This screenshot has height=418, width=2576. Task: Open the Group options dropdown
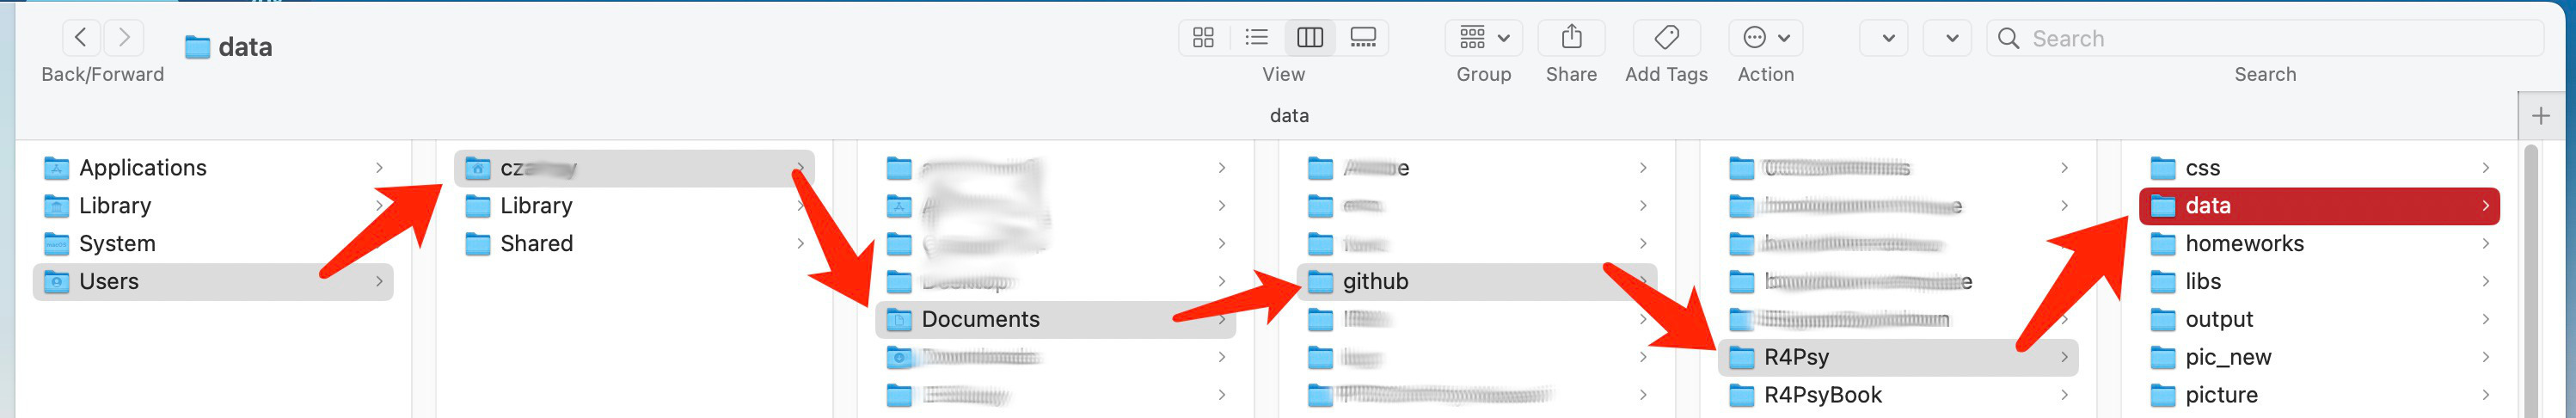coord(1483,38)
